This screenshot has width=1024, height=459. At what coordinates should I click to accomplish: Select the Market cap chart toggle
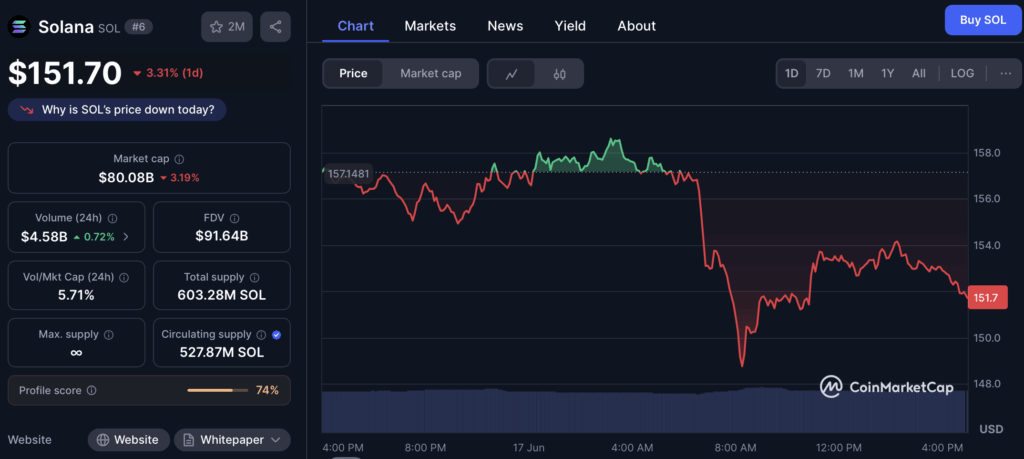(x=431, y=74)
